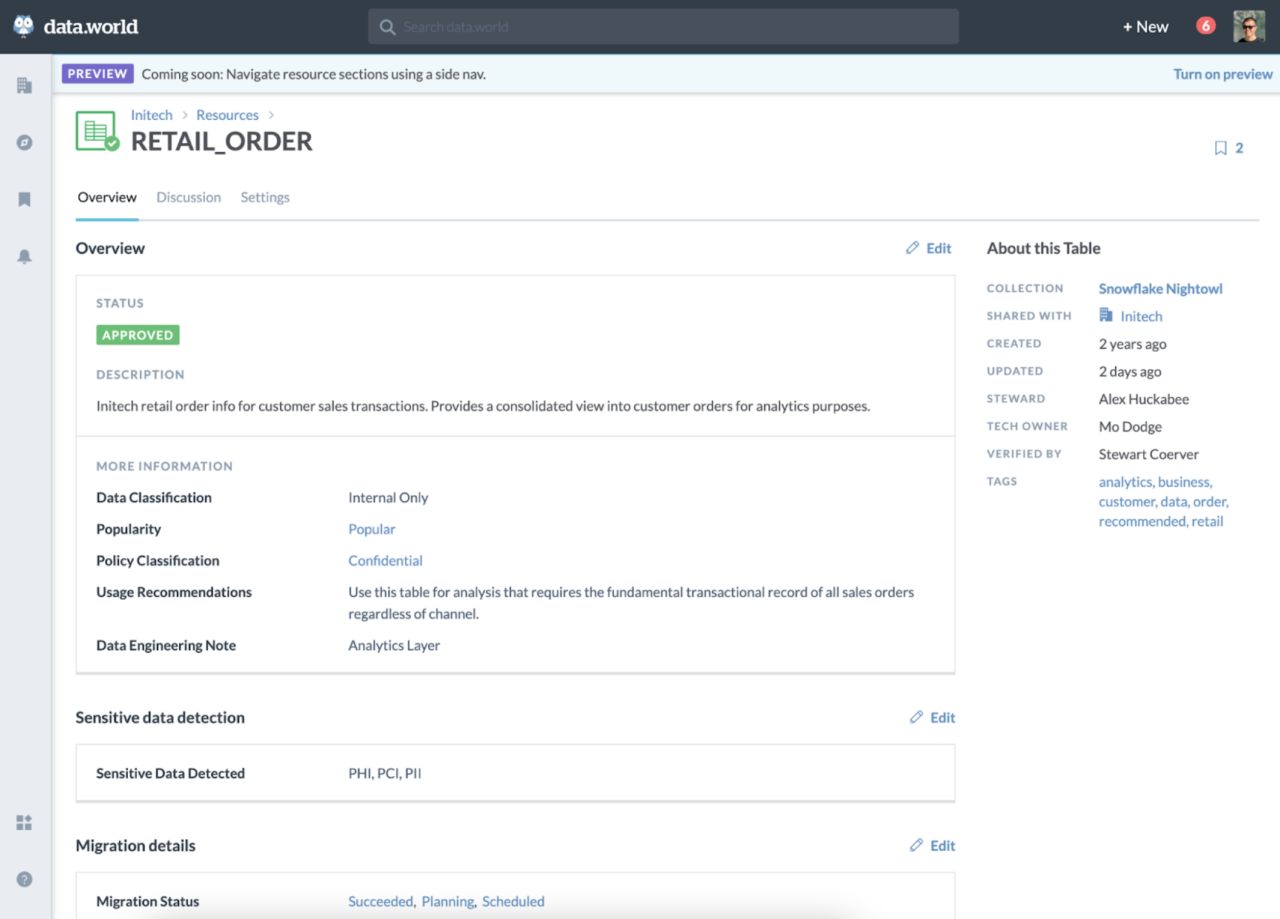This screenshot has width=1280, height=919.
Task: Click the pencil icon for Sensitive data detection
Action: [x=916, y=717]
